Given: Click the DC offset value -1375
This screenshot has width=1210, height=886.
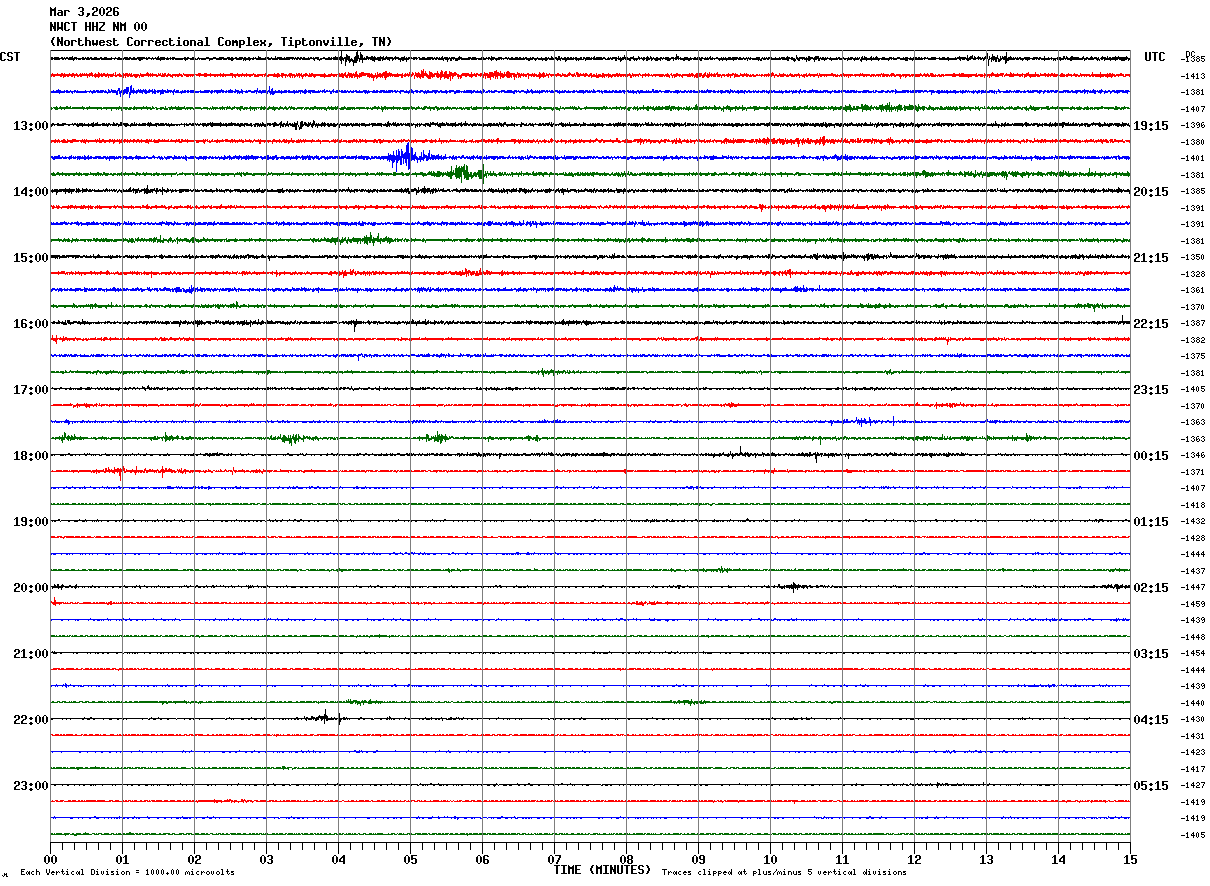Looking at the screenshot, I should (x=1192, y=356).
